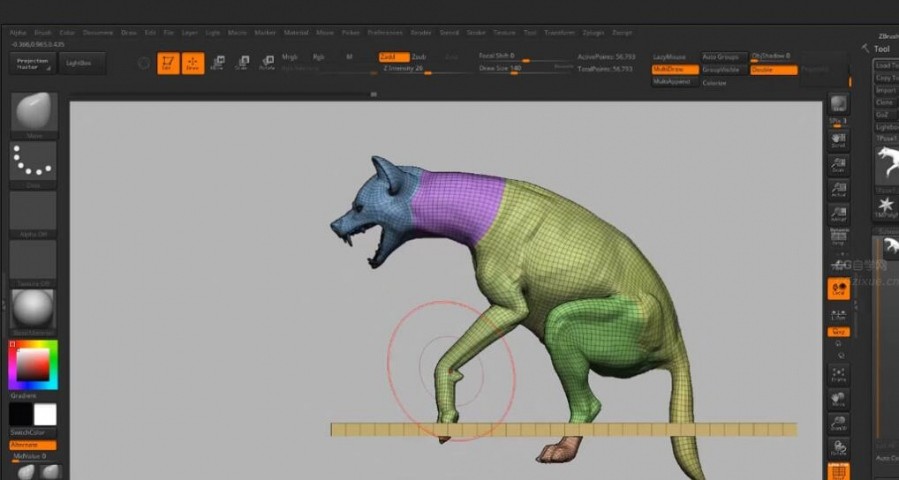Screen dimensions: 899x480
Task: Click the MultiAppend button
Action: pos(675,82)
